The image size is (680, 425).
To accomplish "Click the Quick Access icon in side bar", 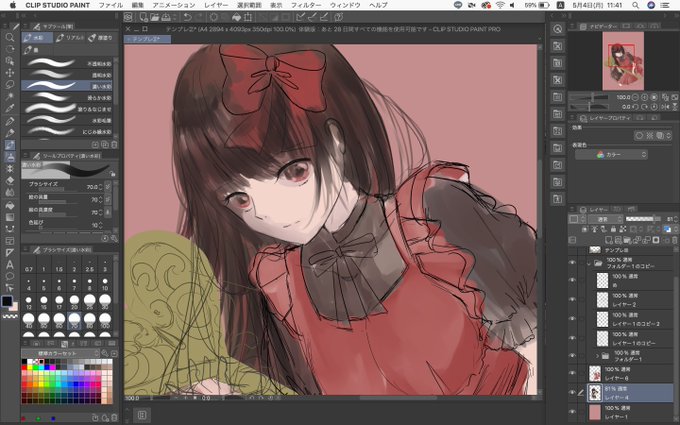I will point(557,29).
